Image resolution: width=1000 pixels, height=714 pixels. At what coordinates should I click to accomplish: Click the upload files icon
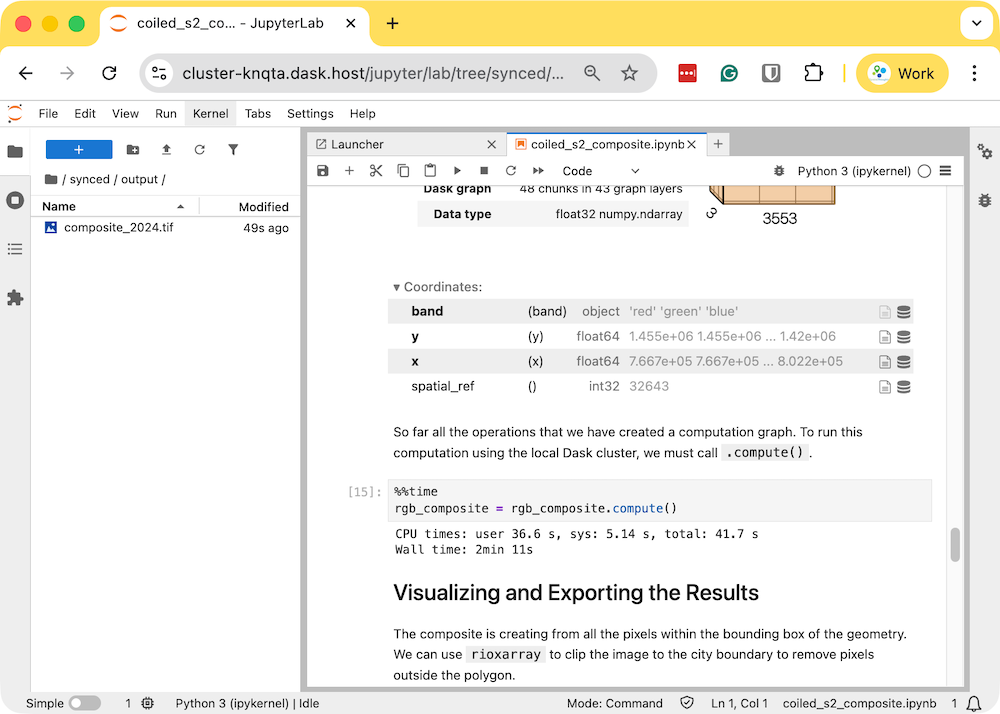166,150
